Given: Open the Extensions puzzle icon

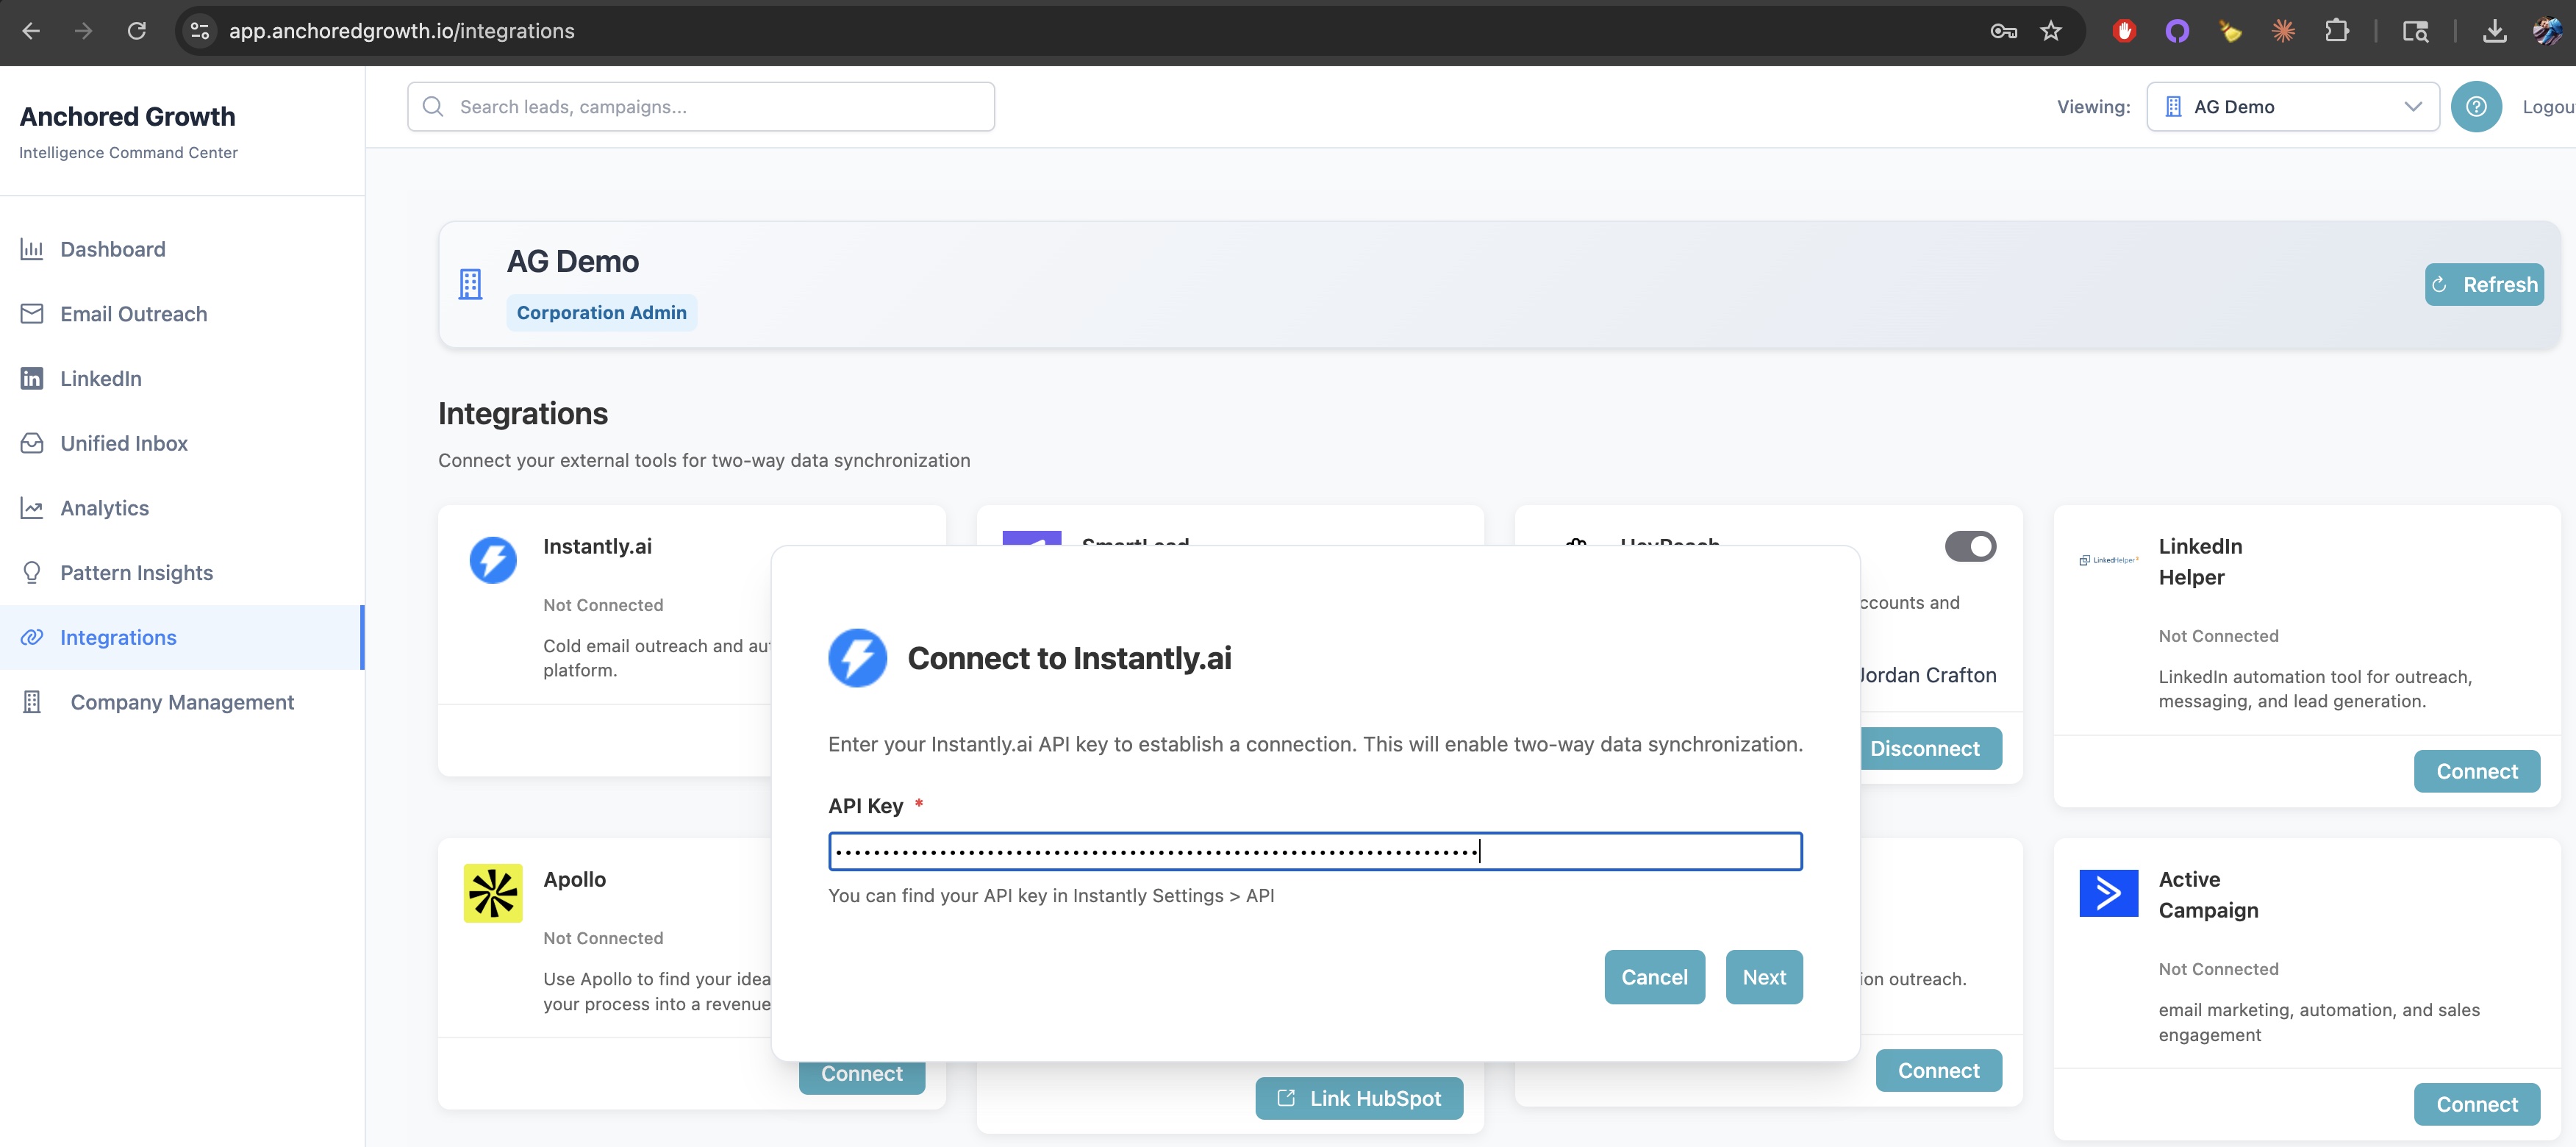Looking at the screenshot, I should coord(2337,31).
